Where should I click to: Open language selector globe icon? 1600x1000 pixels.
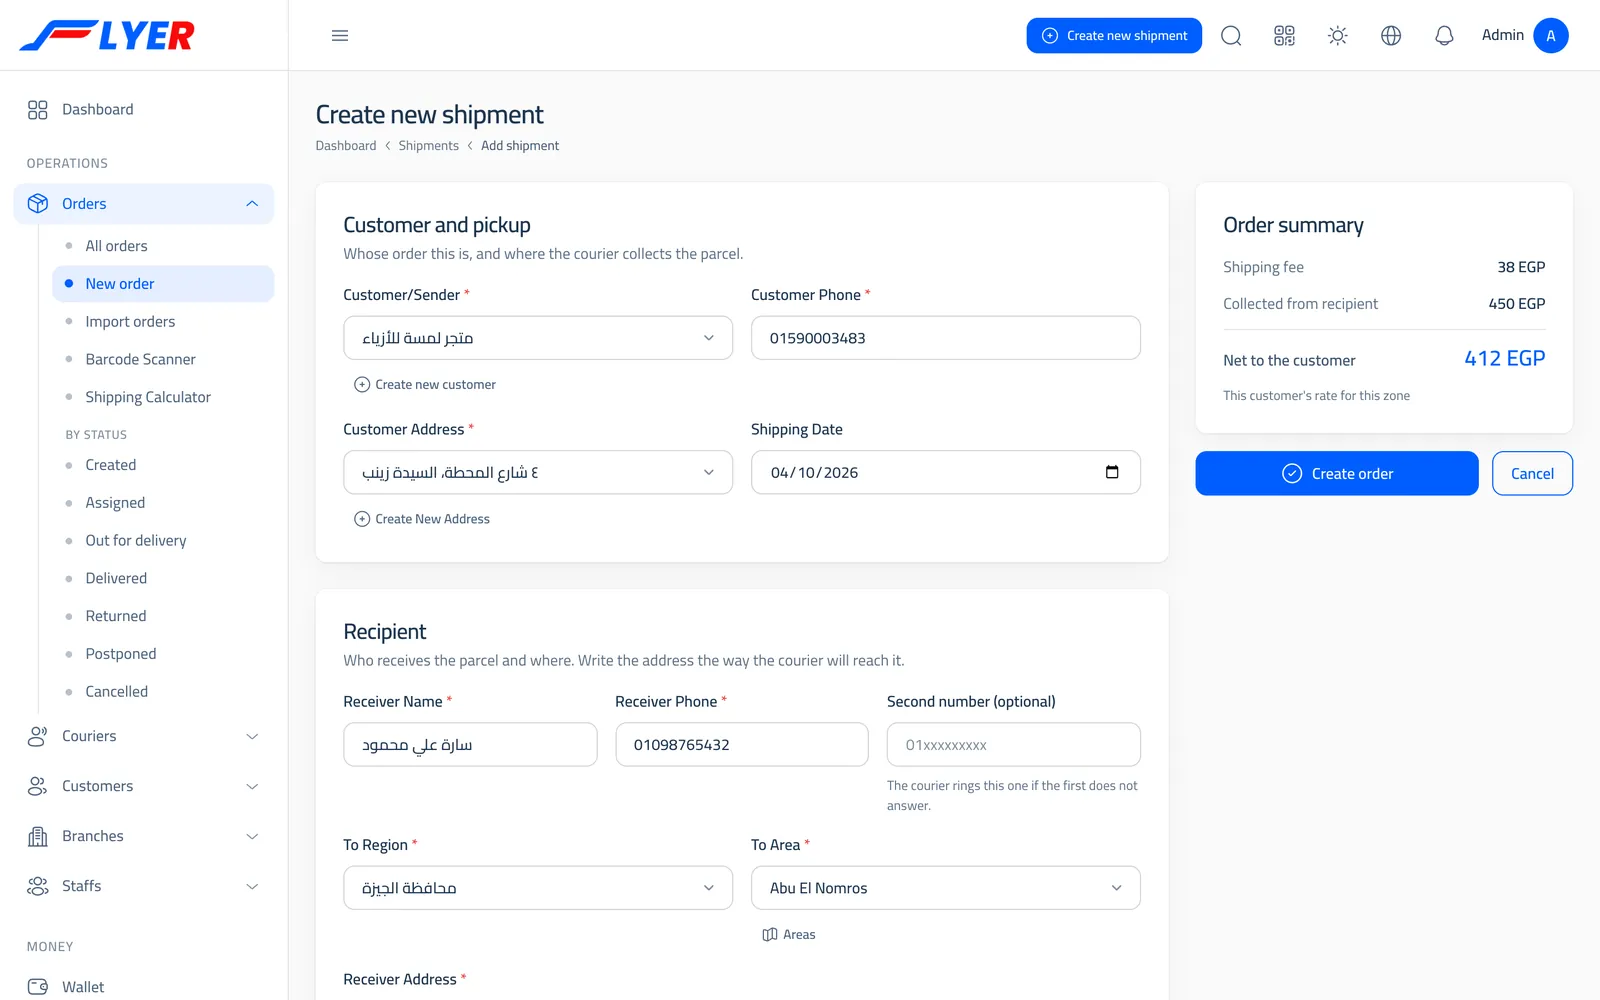coord(1390,36)
